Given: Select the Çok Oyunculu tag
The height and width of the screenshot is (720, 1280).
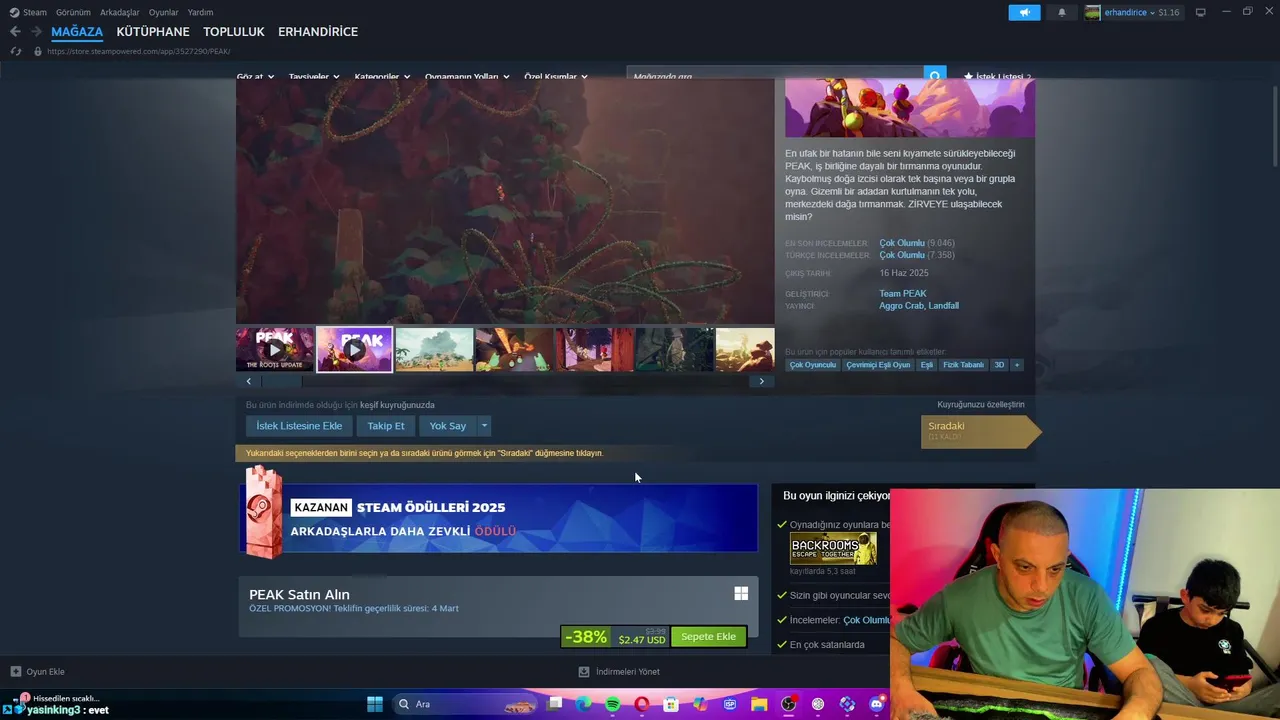Looking at the screenshot, I should (813, 365).
